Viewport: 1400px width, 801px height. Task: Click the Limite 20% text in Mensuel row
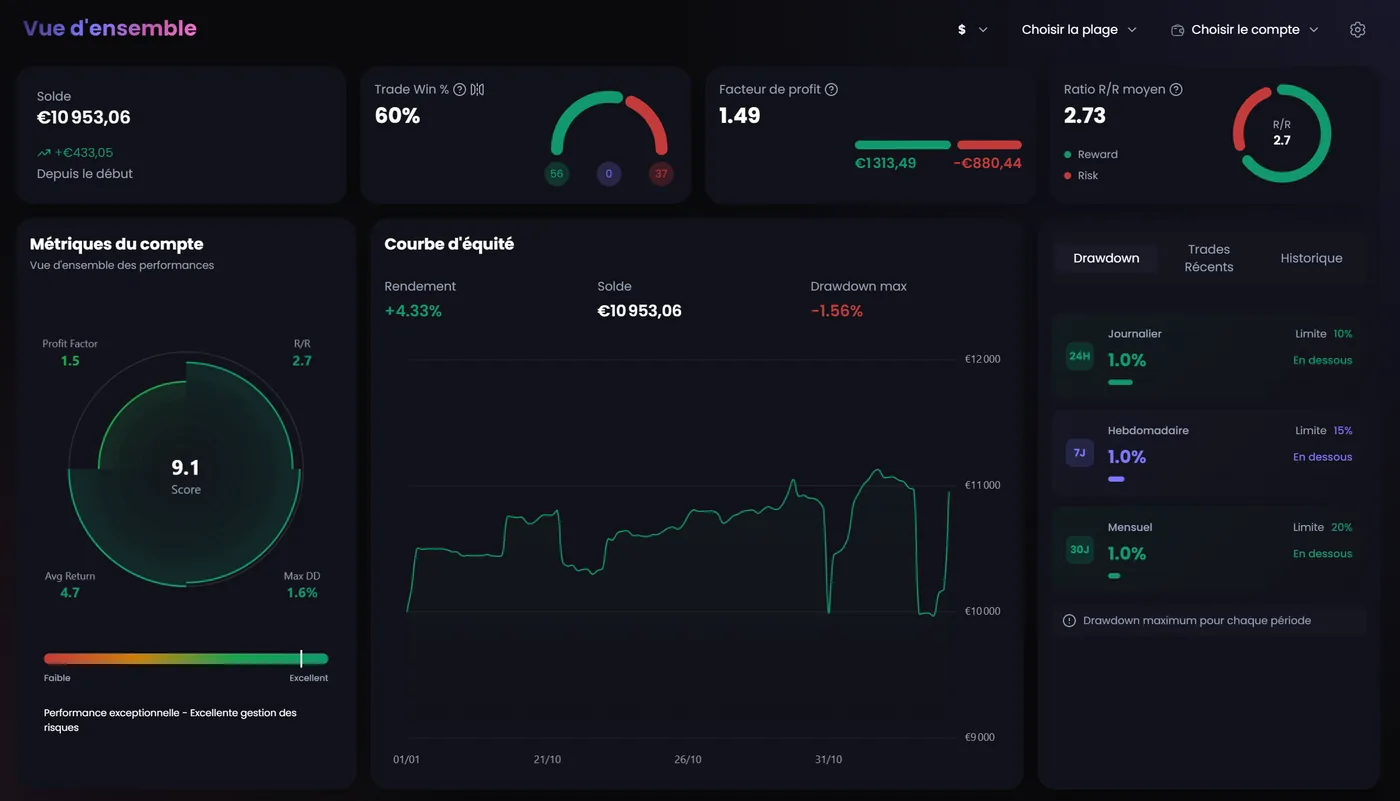click(1322, 528)
